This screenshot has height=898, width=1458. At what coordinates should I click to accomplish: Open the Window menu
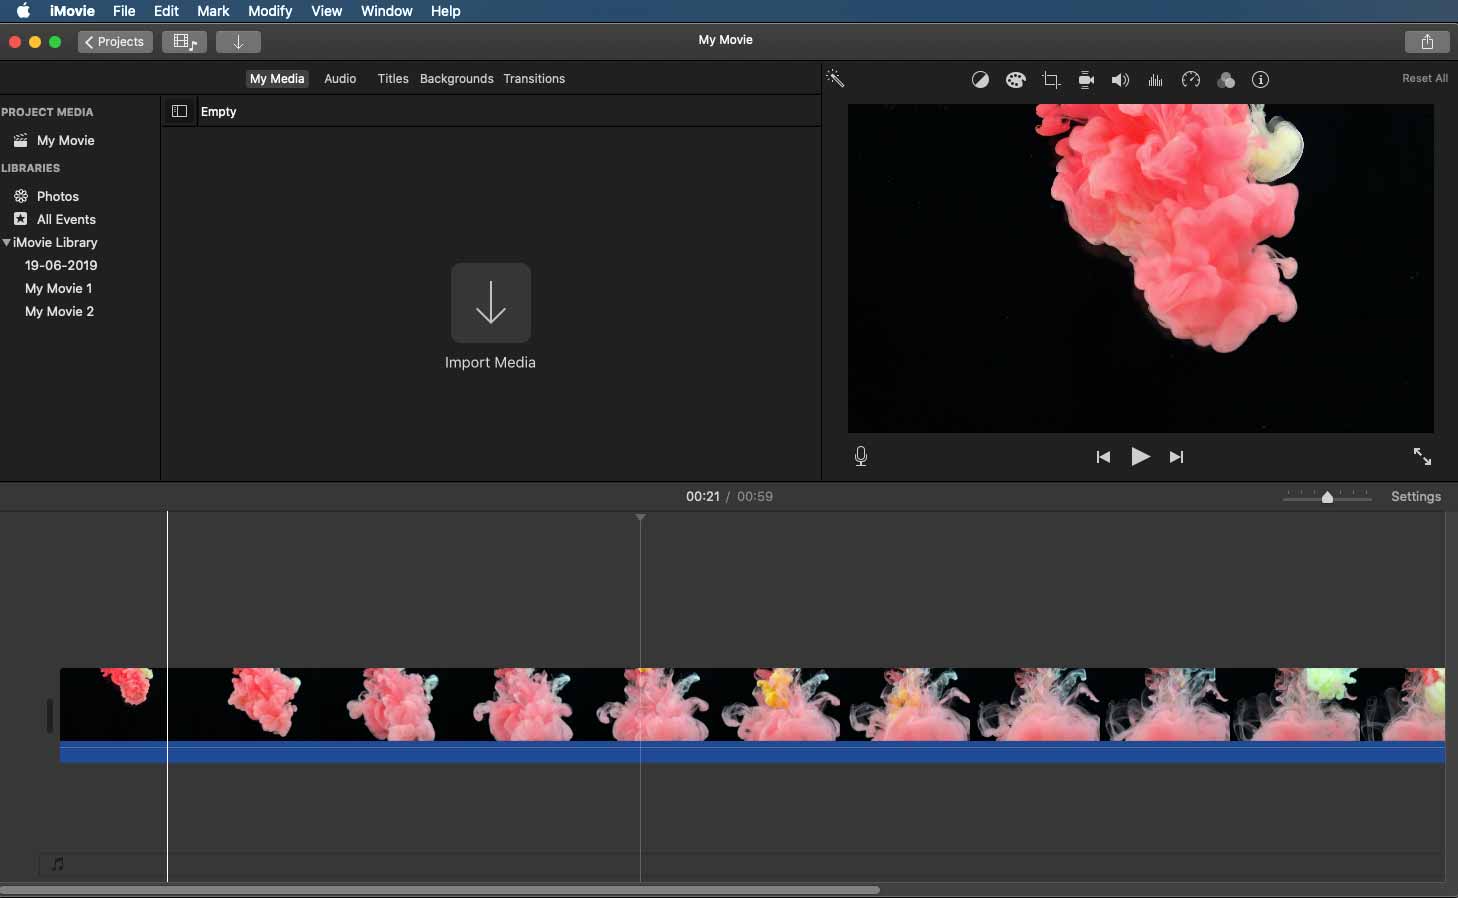(386, 11)
